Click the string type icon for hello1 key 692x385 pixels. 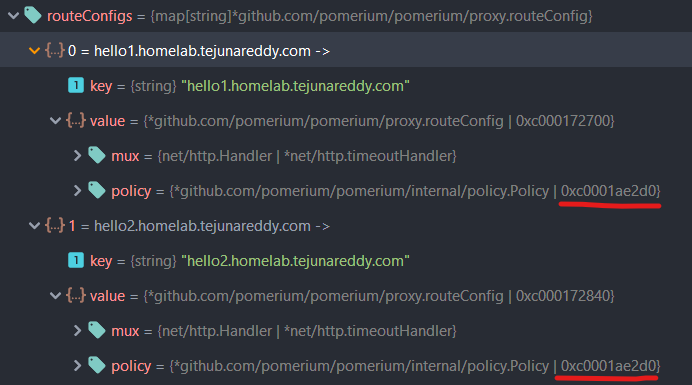pyautogui.click(x=76, y=85)
